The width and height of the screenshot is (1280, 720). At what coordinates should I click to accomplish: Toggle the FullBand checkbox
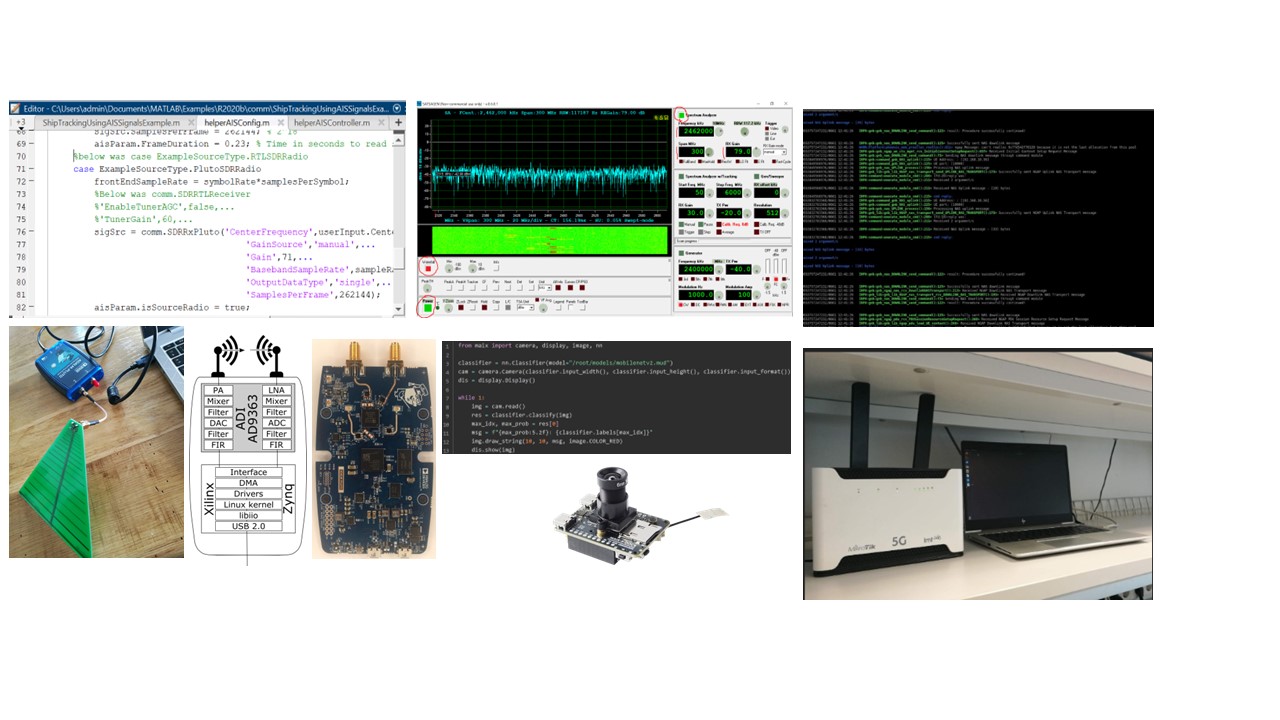[x=681, y=161]
